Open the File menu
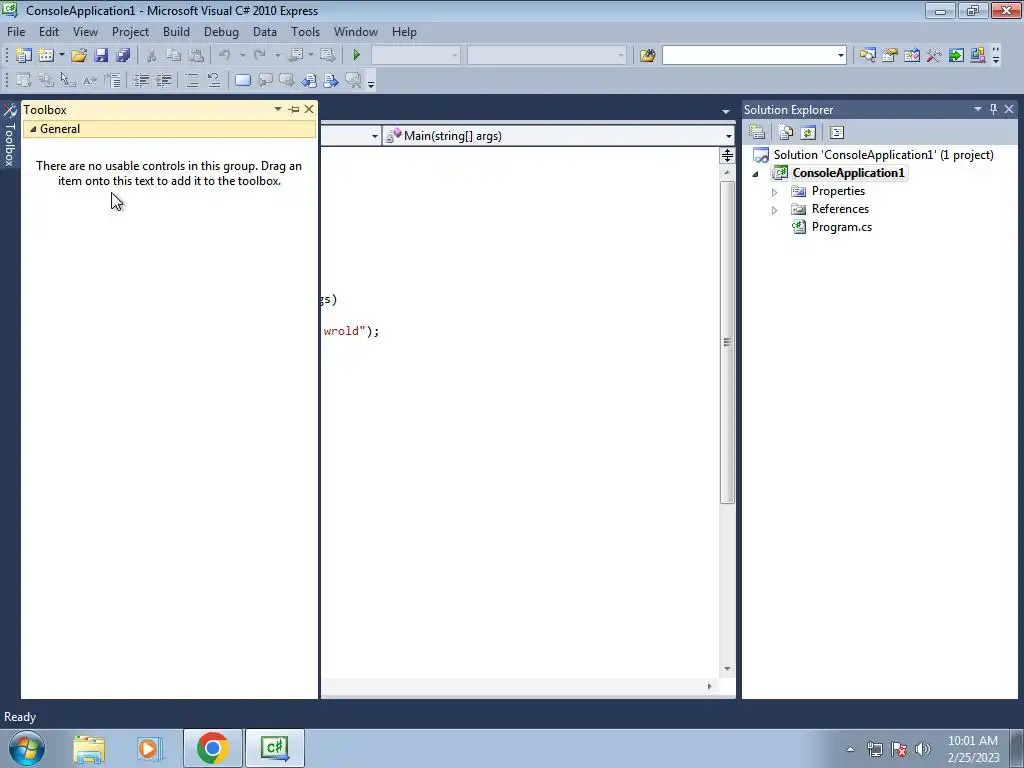The width and height of the screenshot is (1024, 768). tap(16, 32)
